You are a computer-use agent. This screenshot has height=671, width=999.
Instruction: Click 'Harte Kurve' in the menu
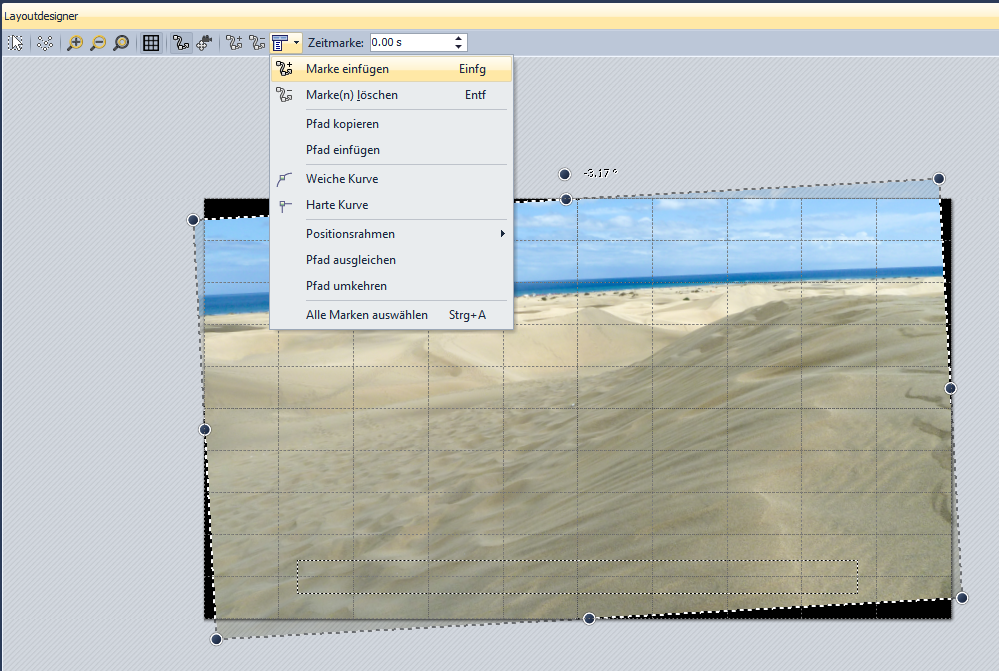(337, 205)
